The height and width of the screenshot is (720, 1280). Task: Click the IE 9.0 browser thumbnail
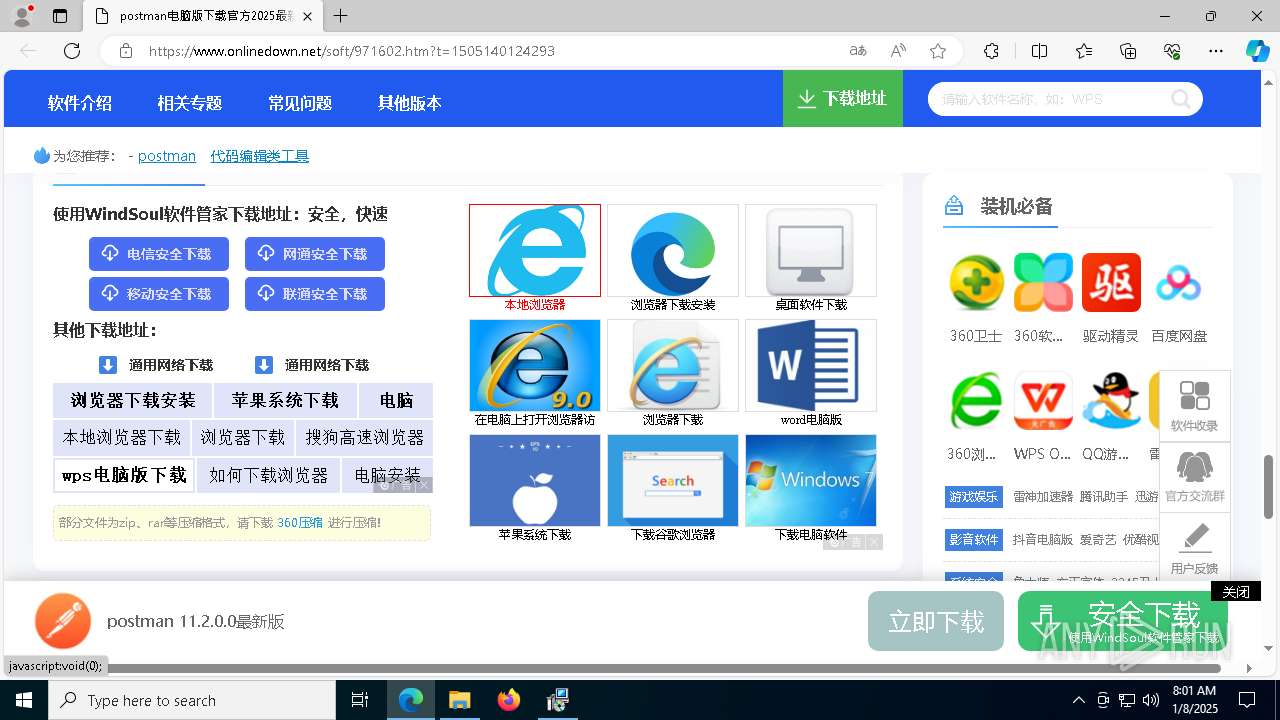(x=535, y=366)
